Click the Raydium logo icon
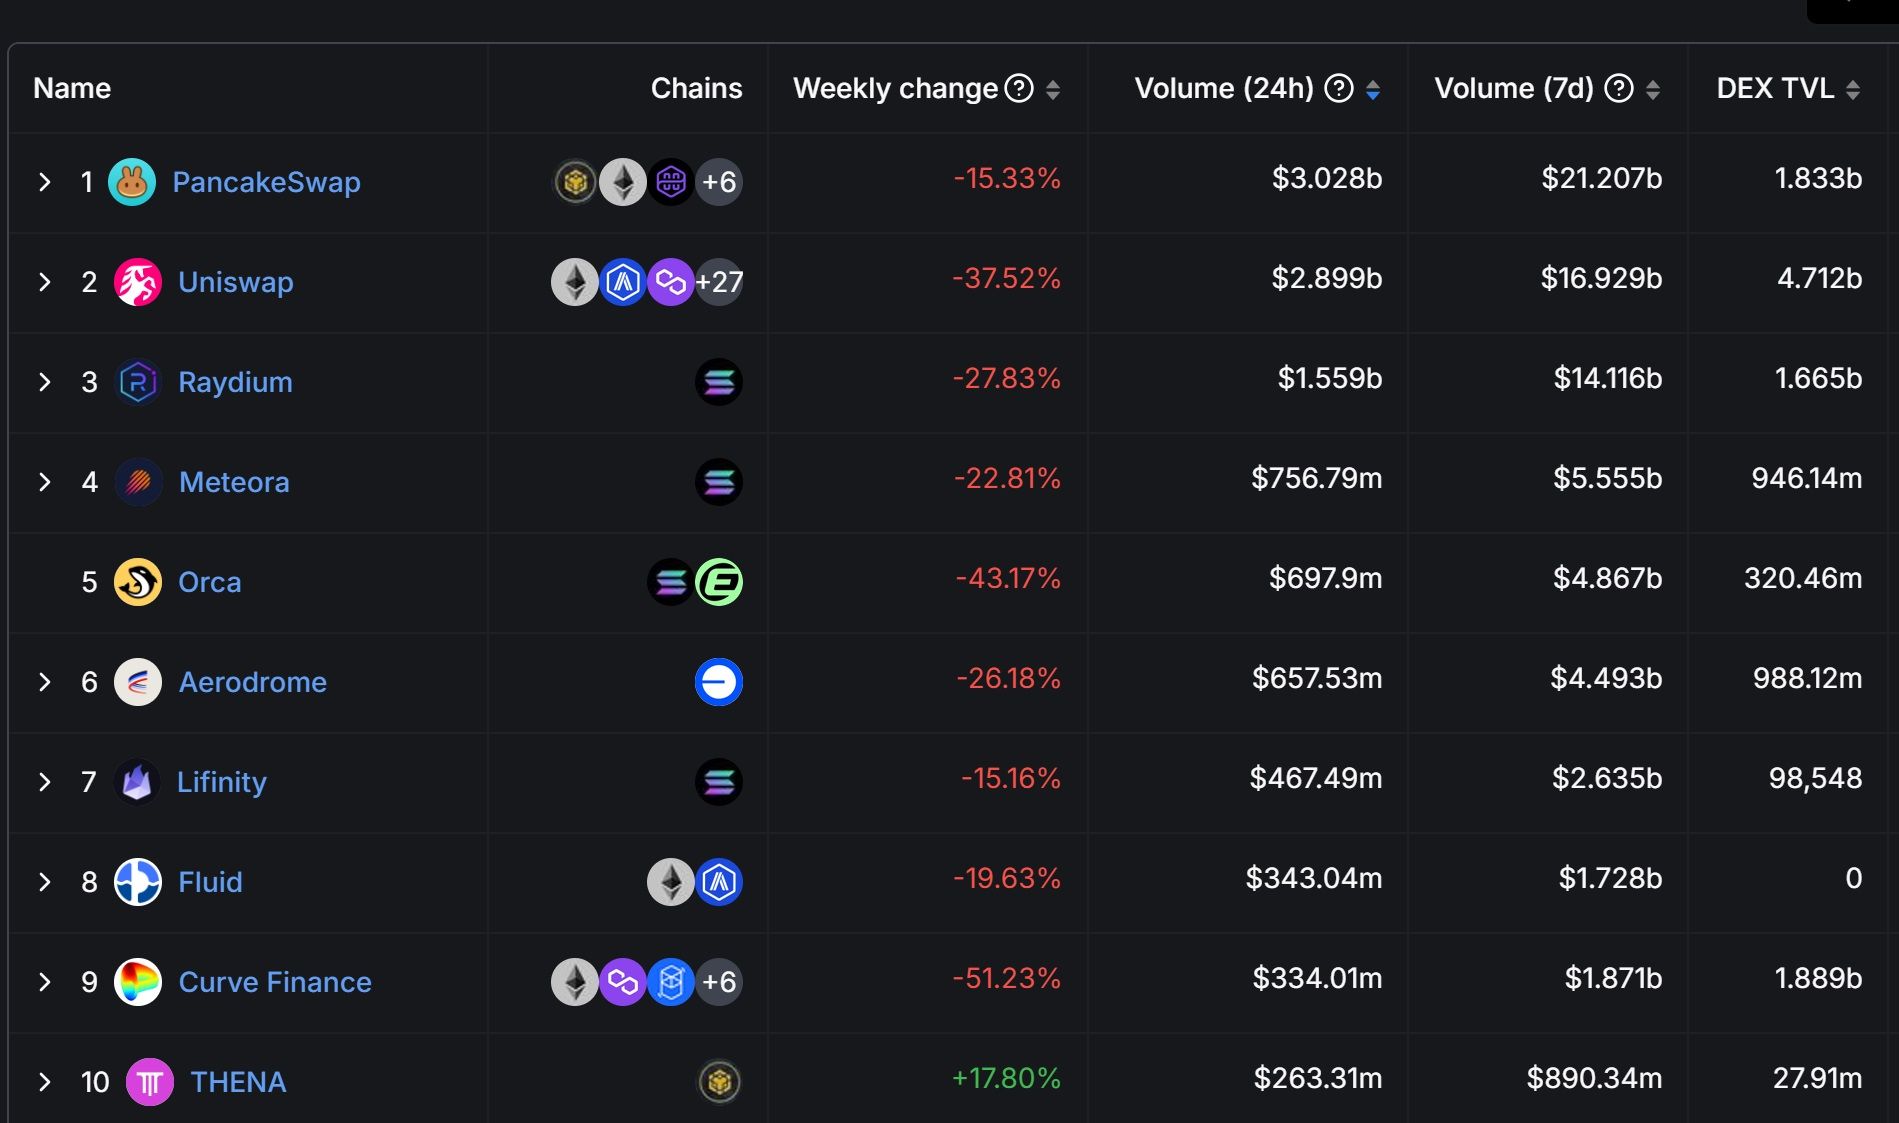The width and height of the screenshot is (1899, 1123). tap(138, 382)
